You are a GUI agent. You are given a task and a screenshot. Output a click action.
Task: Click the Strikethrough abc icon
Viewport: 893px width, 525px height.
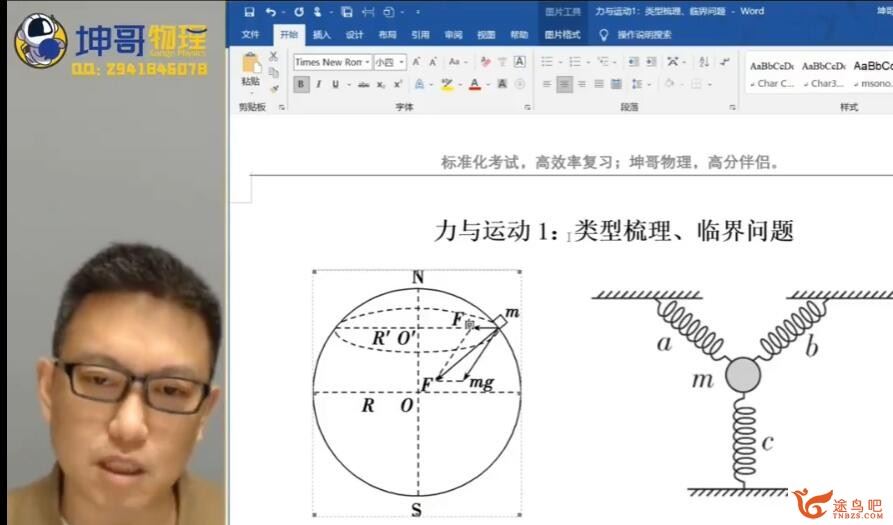pos(363,84)
